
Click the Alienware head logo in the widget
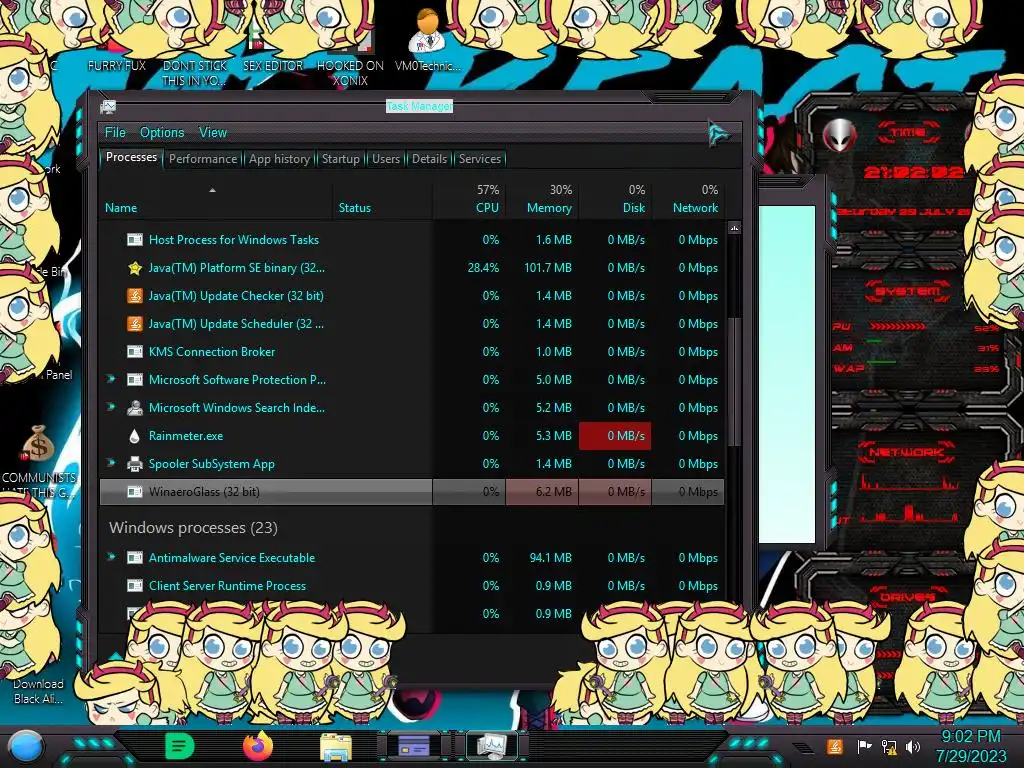pos(840,135)
